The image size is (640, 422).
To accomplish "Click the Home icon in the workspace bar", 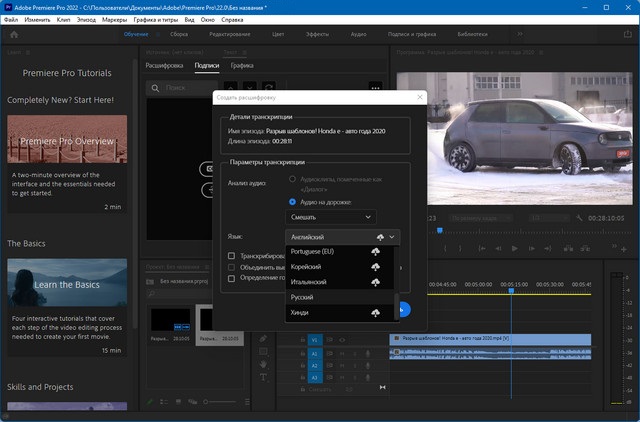I will 13,33.
